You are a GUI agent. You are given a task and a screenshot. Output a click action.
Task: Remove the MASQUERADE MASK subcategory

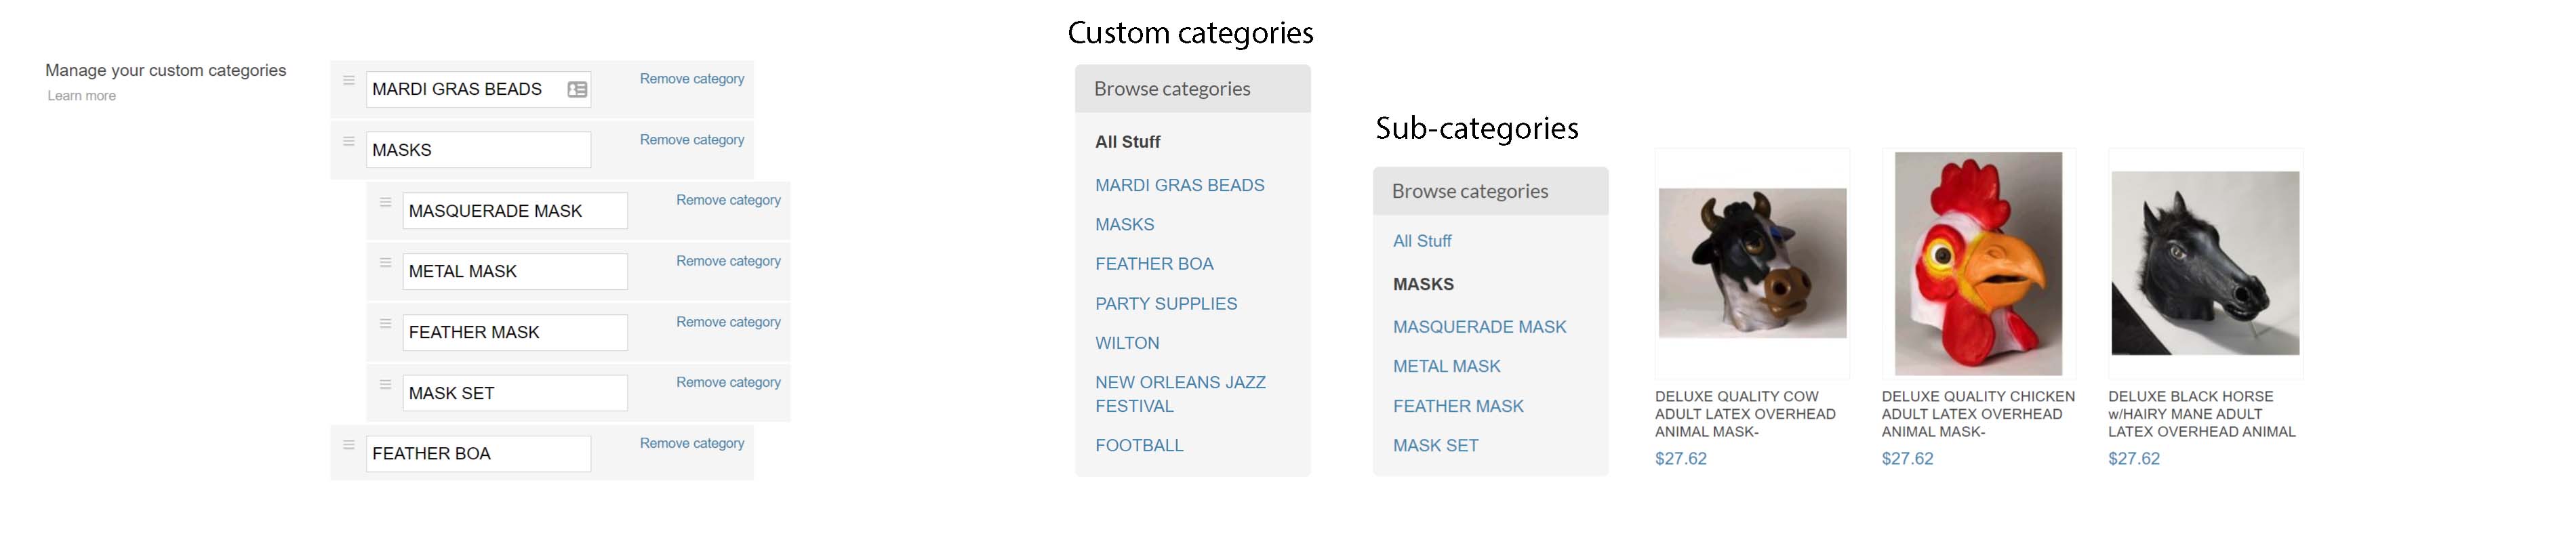(728, 200)
